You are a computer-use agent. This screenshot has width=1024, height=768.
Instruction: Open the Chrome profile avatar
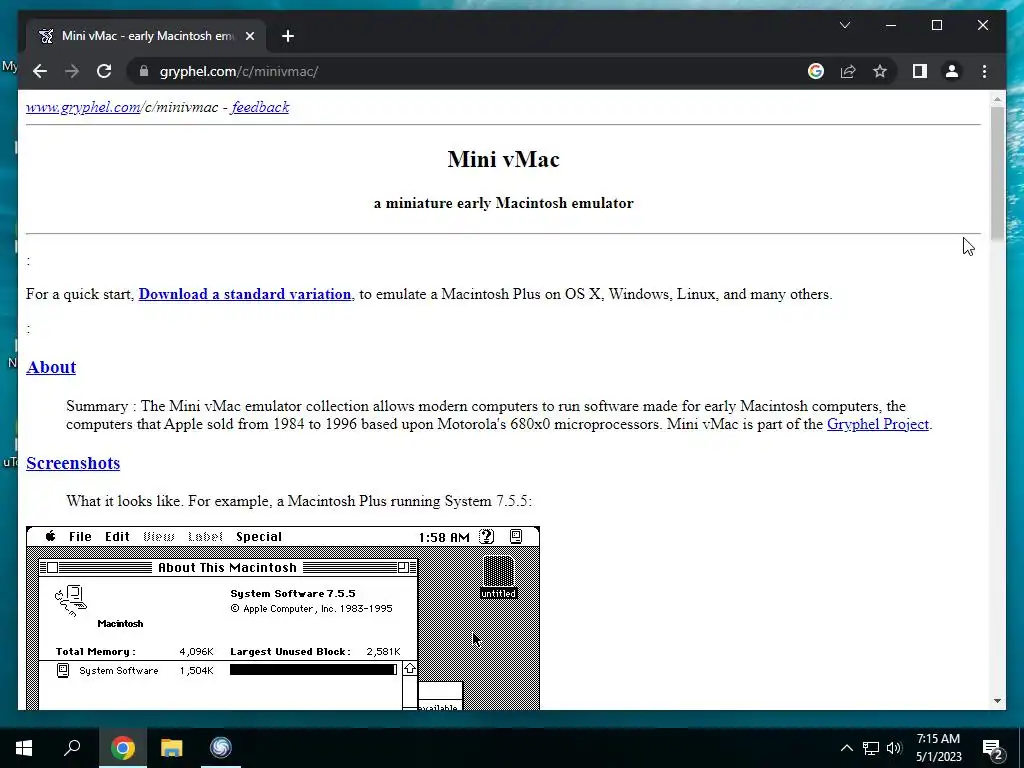click(x=952, y=71)
